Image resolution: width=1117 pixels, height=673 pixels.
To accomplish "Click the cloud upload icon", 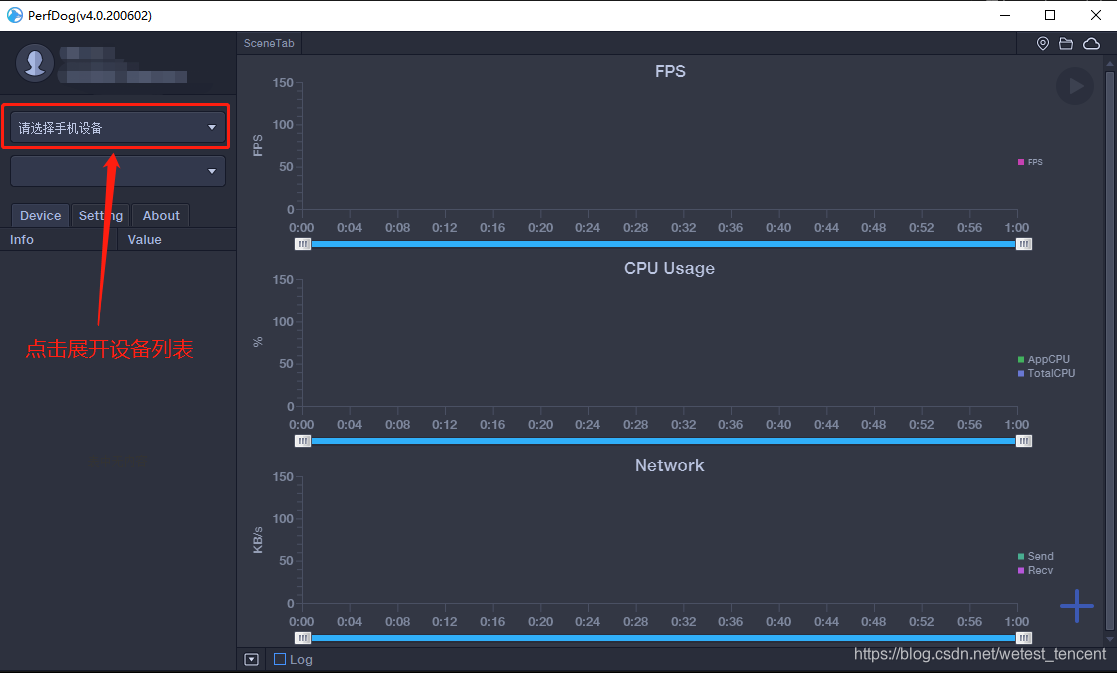I will (1091, 43).
